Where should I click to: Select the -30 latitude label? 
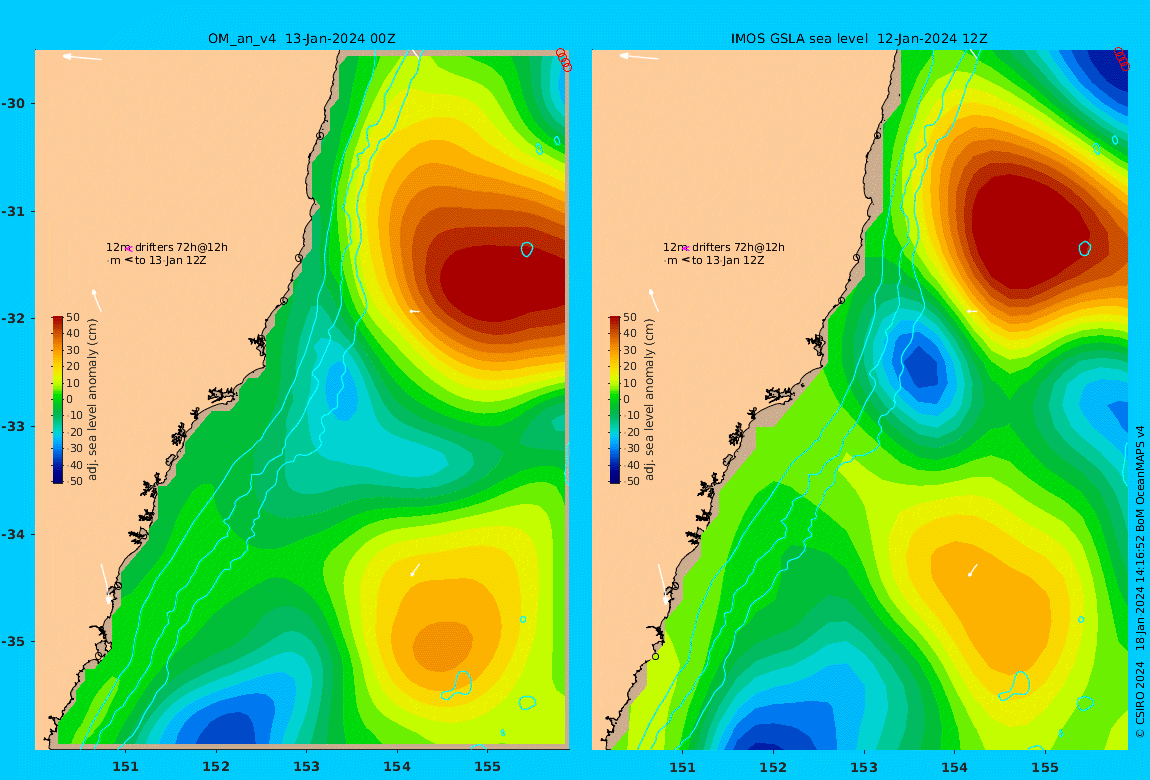pyautogui.click(x=12, y=103)
